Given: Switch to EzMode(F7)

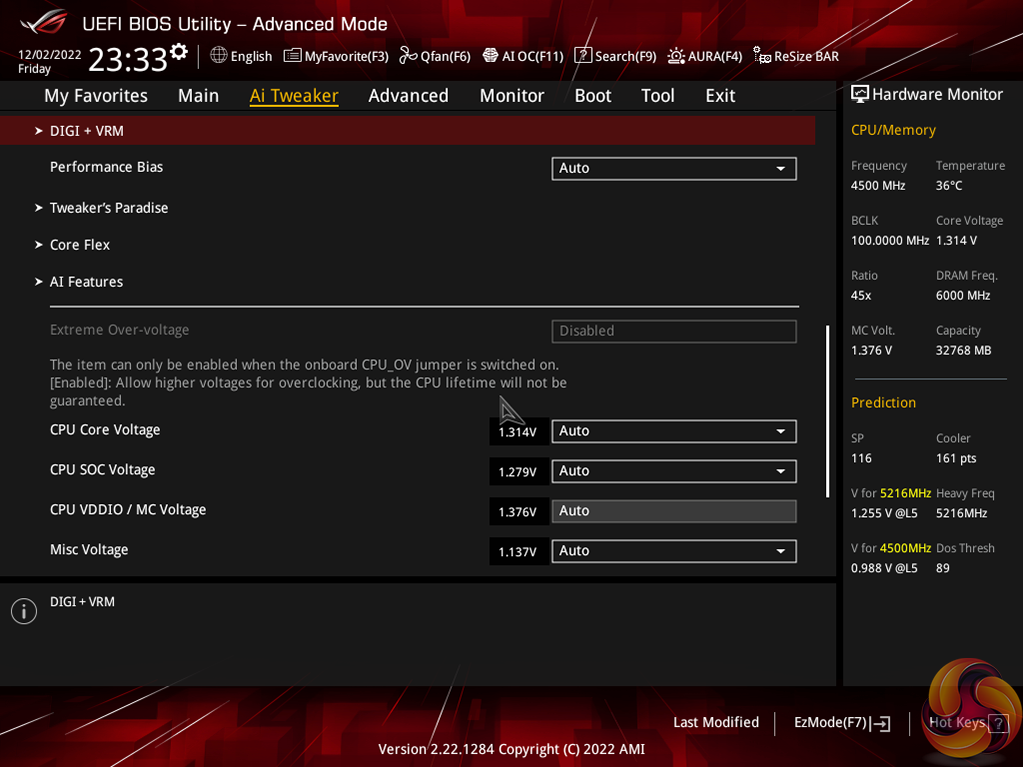Looking at the screenshot, I should point(841,722).
